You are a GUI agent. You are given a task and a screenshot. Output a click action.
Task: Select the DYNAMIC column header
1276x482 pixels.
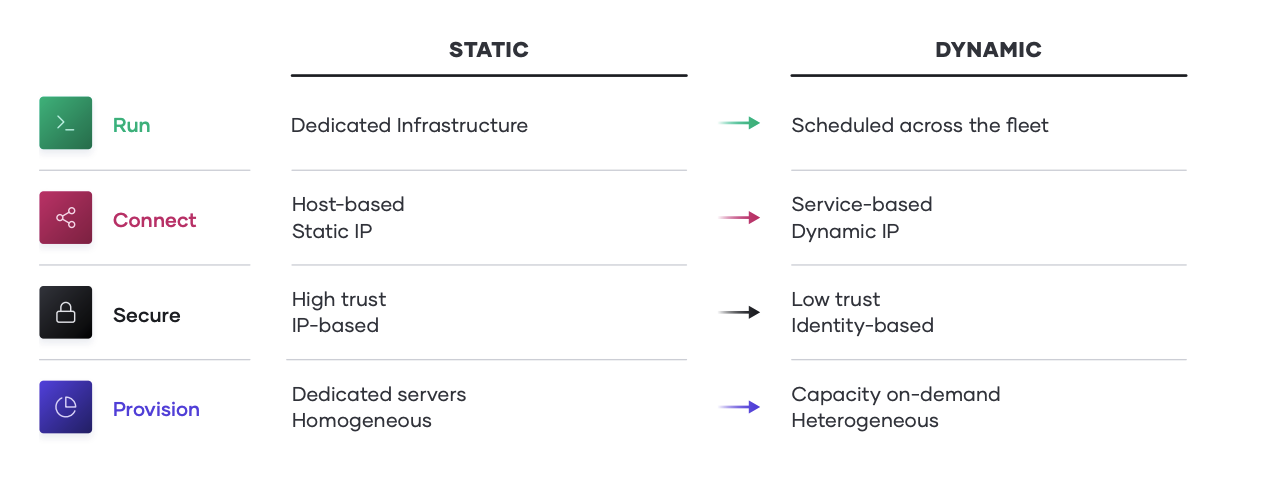point(988,50)
